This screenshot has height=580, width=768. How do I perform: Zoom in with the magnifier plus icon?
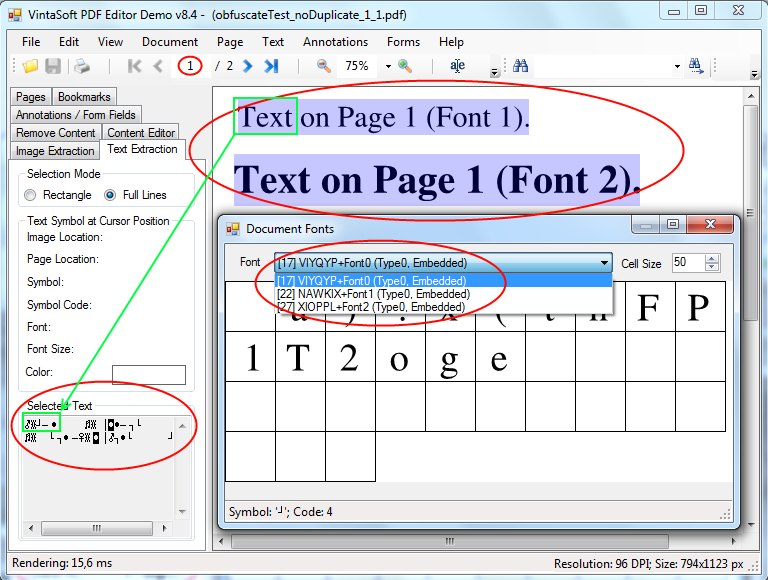(x=405, y=66)
